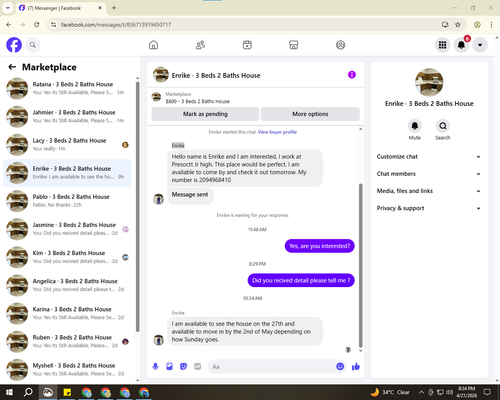Click the Enrike profile thumbnail in info panel
The height and width of the screenshot is (400, 500).
pyautogui.click(x=429, y=82)
